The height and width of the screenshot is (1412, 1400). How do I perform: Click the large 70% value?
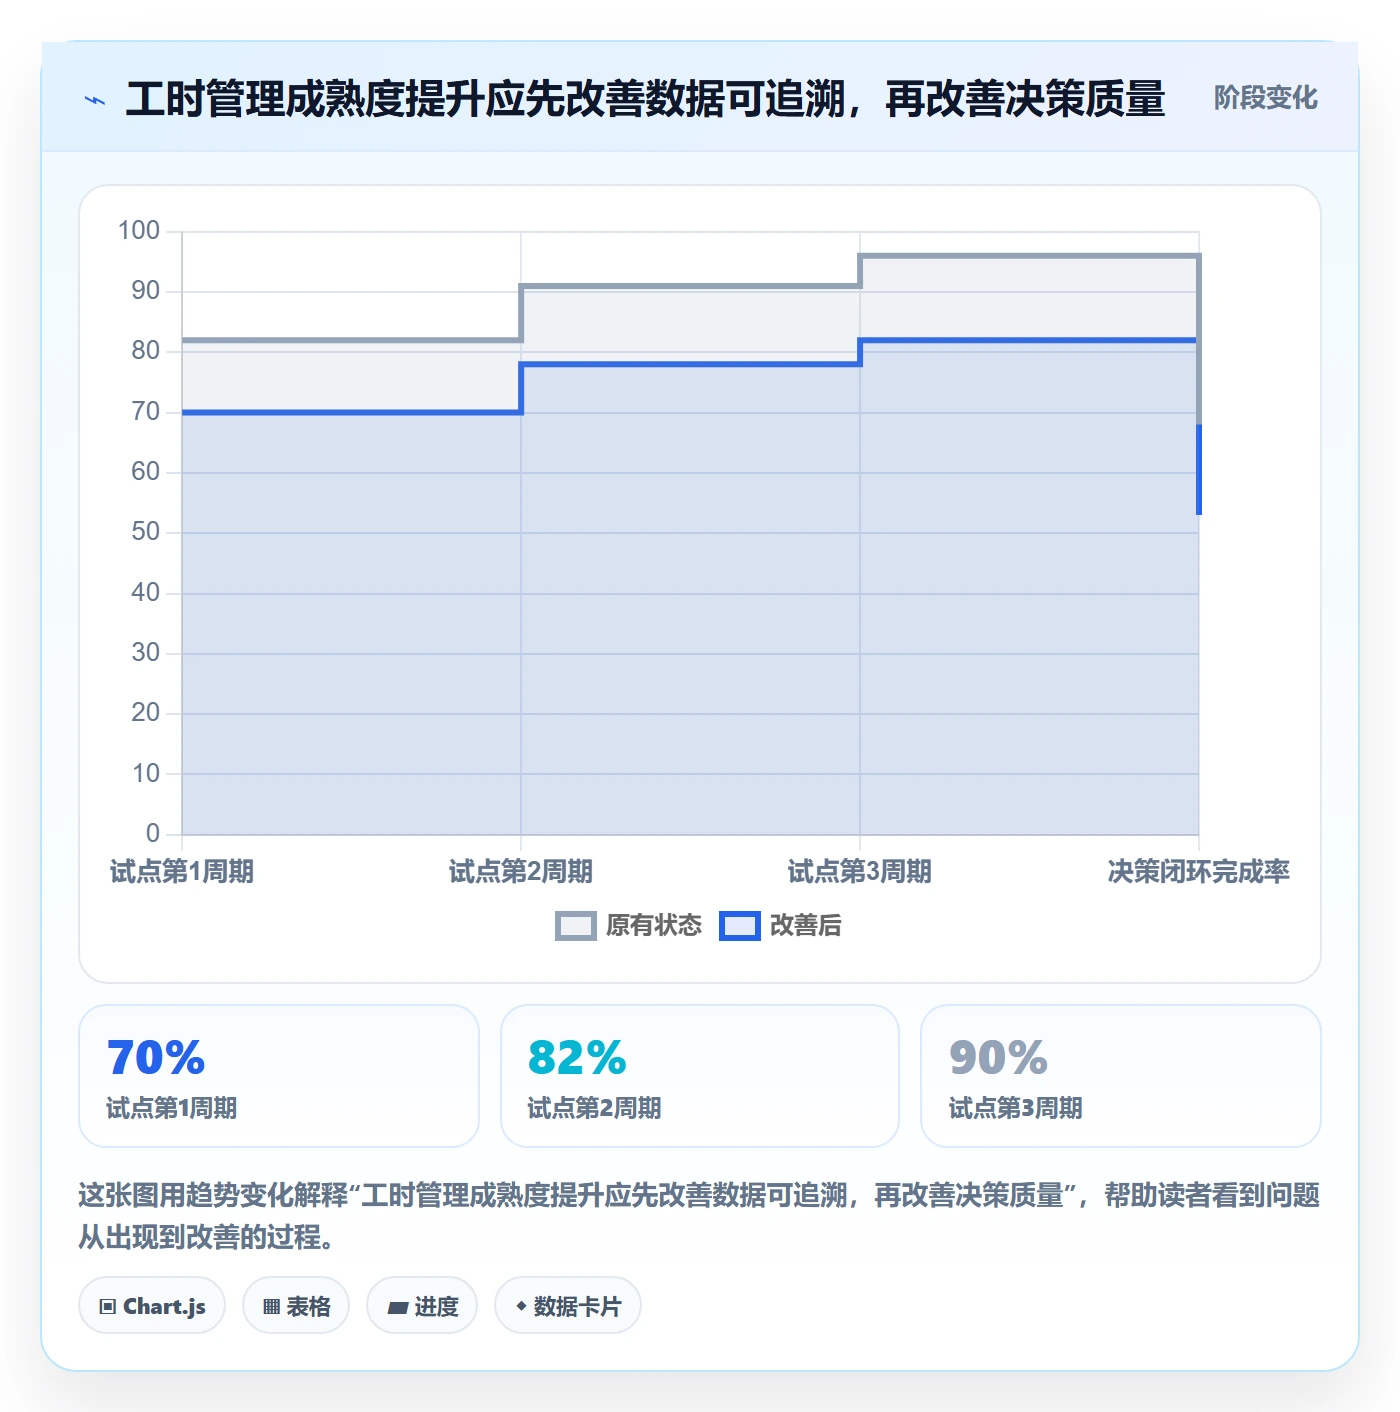(x=156, y=1057)
